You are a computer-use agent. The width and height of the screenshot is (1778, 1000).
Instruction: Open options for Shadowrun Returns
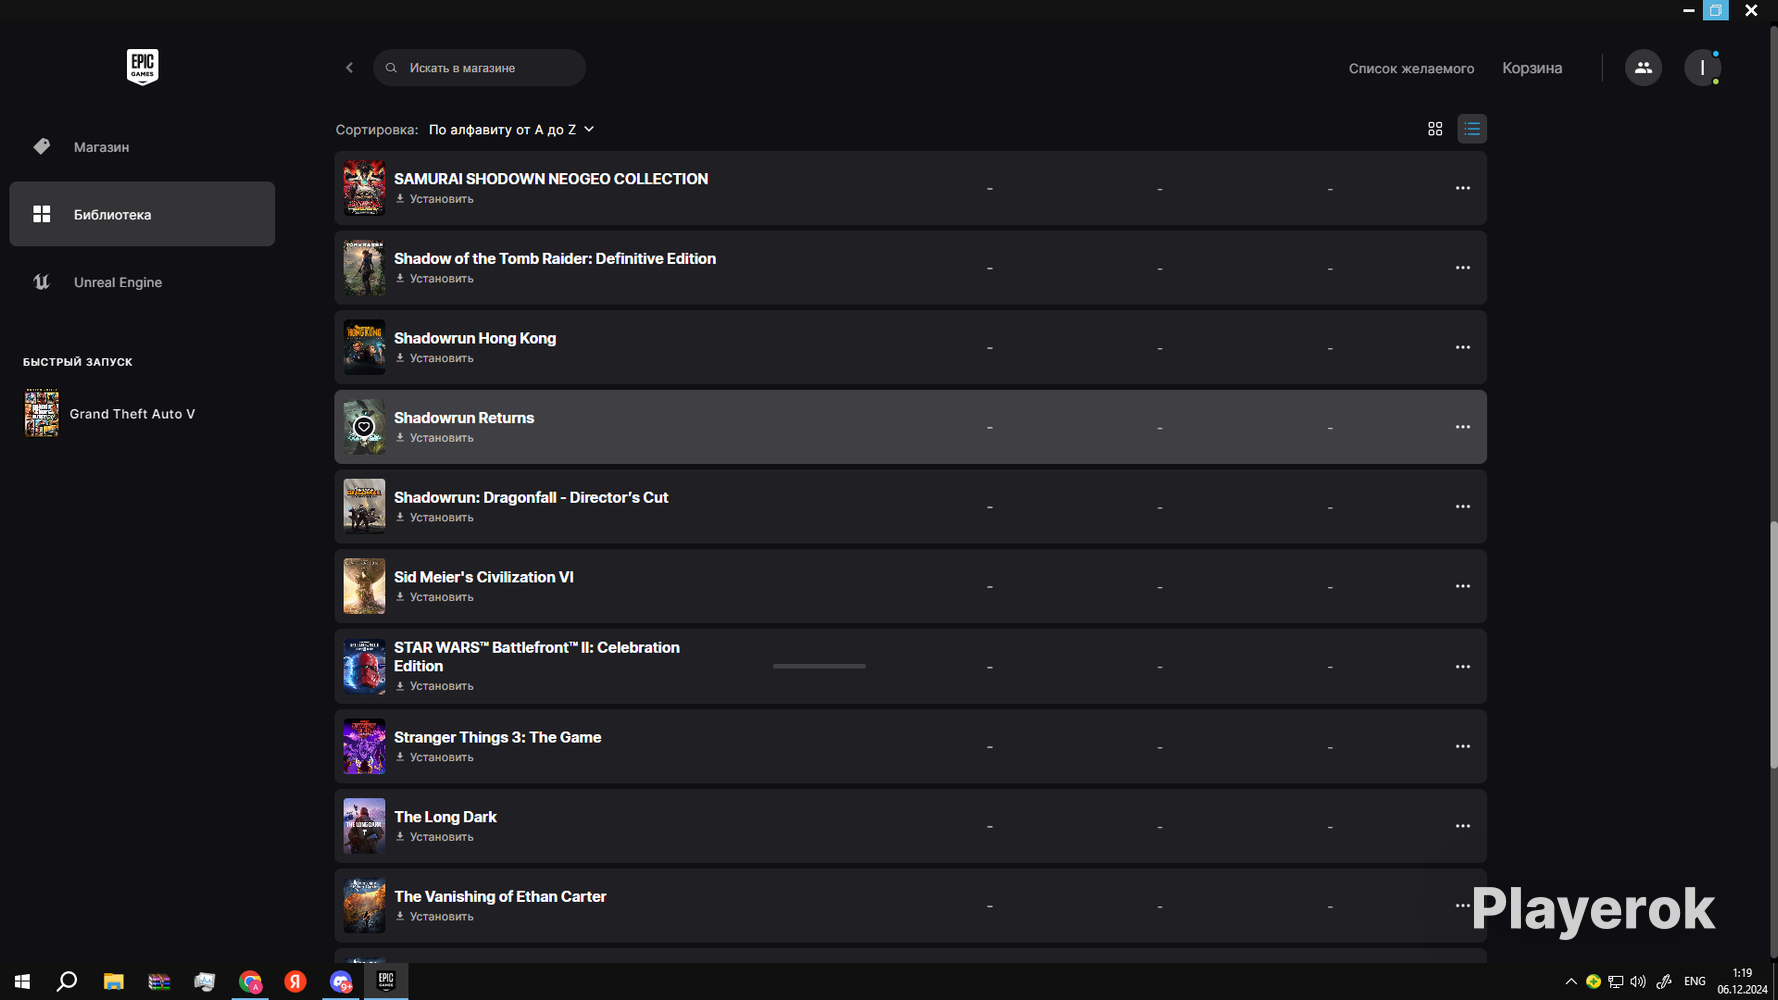coord(1463,427)
